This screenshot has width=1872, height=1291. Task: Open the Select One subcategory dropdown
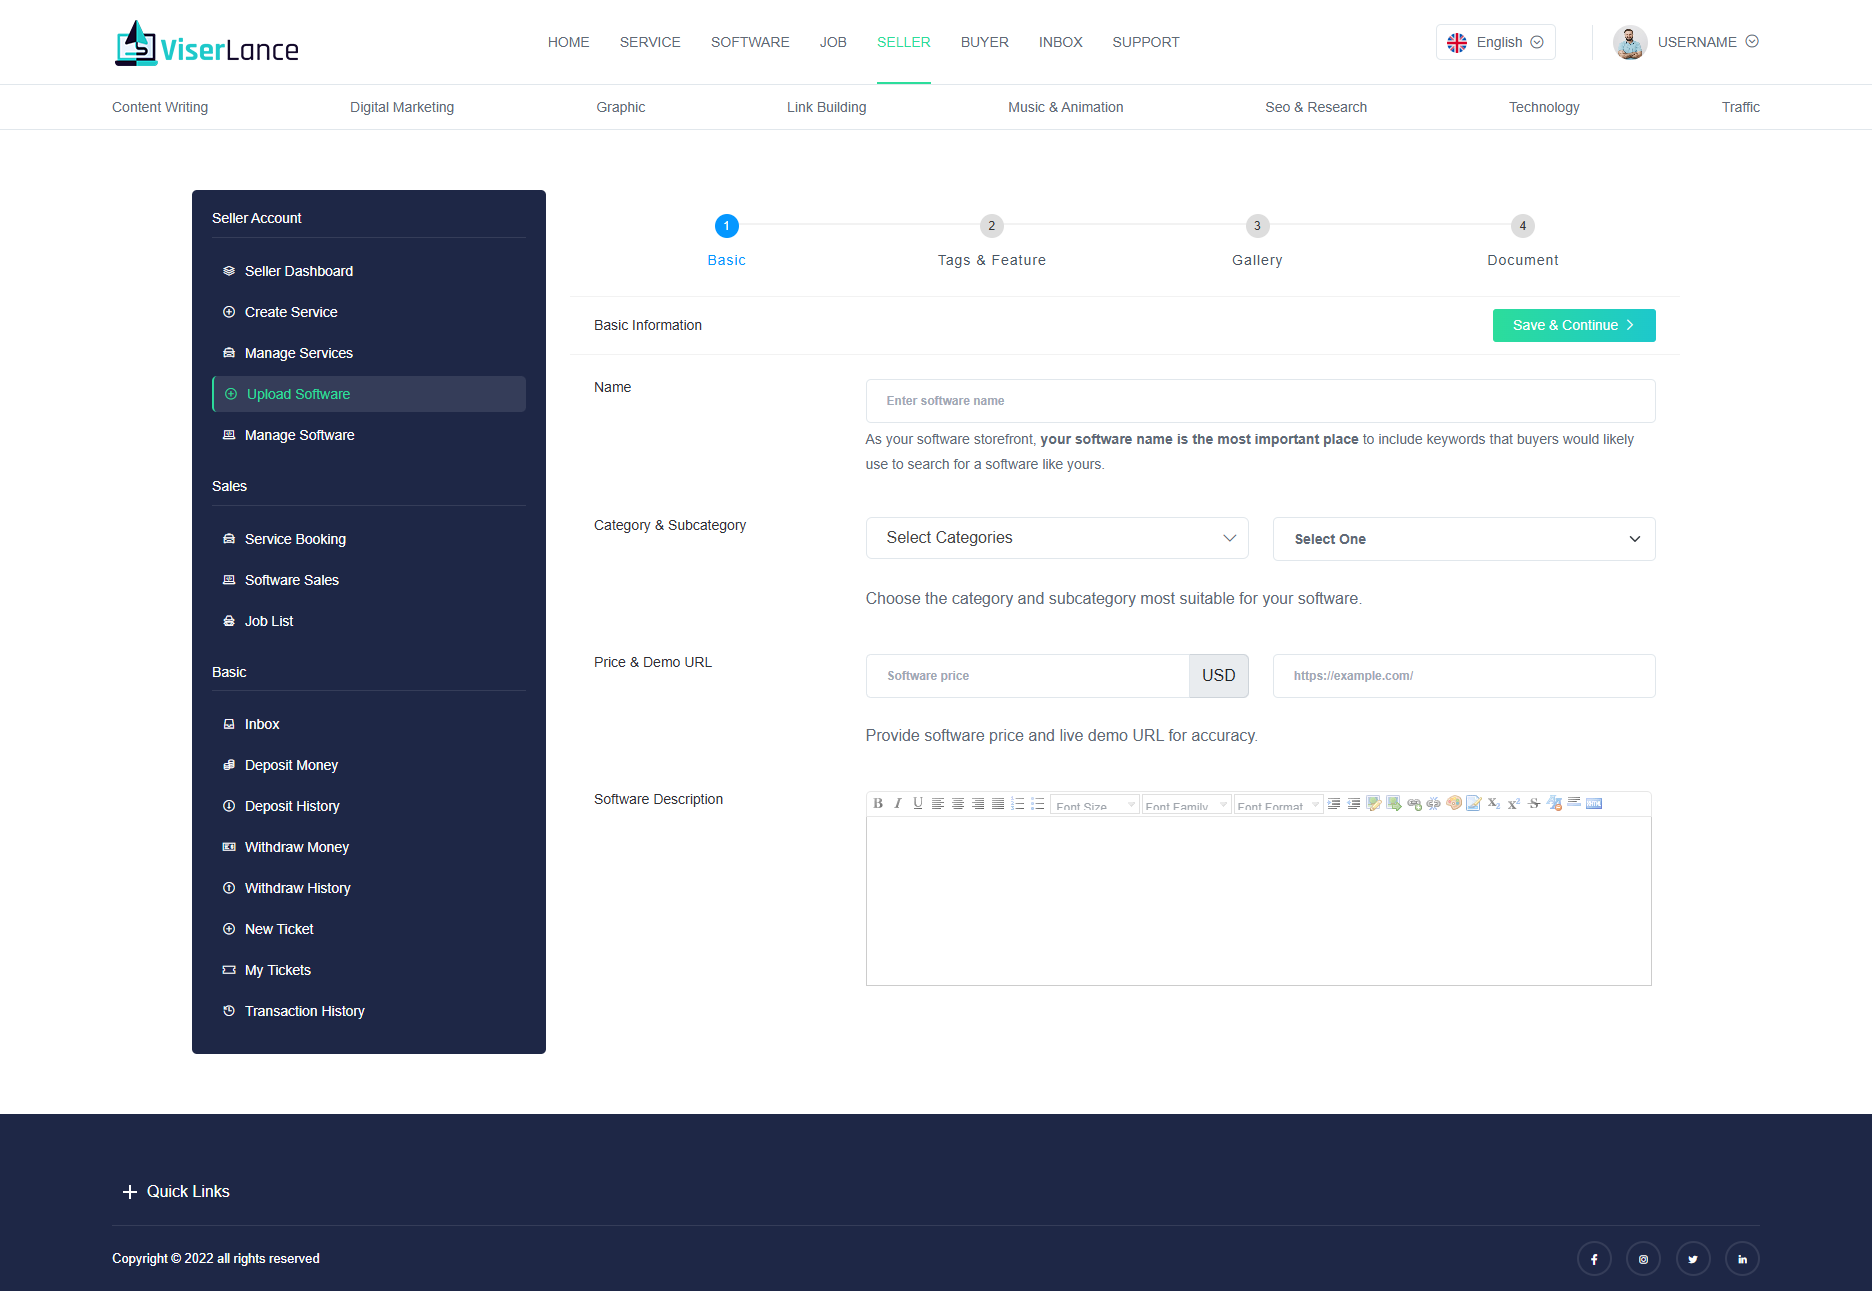[x=1464, y=539]
